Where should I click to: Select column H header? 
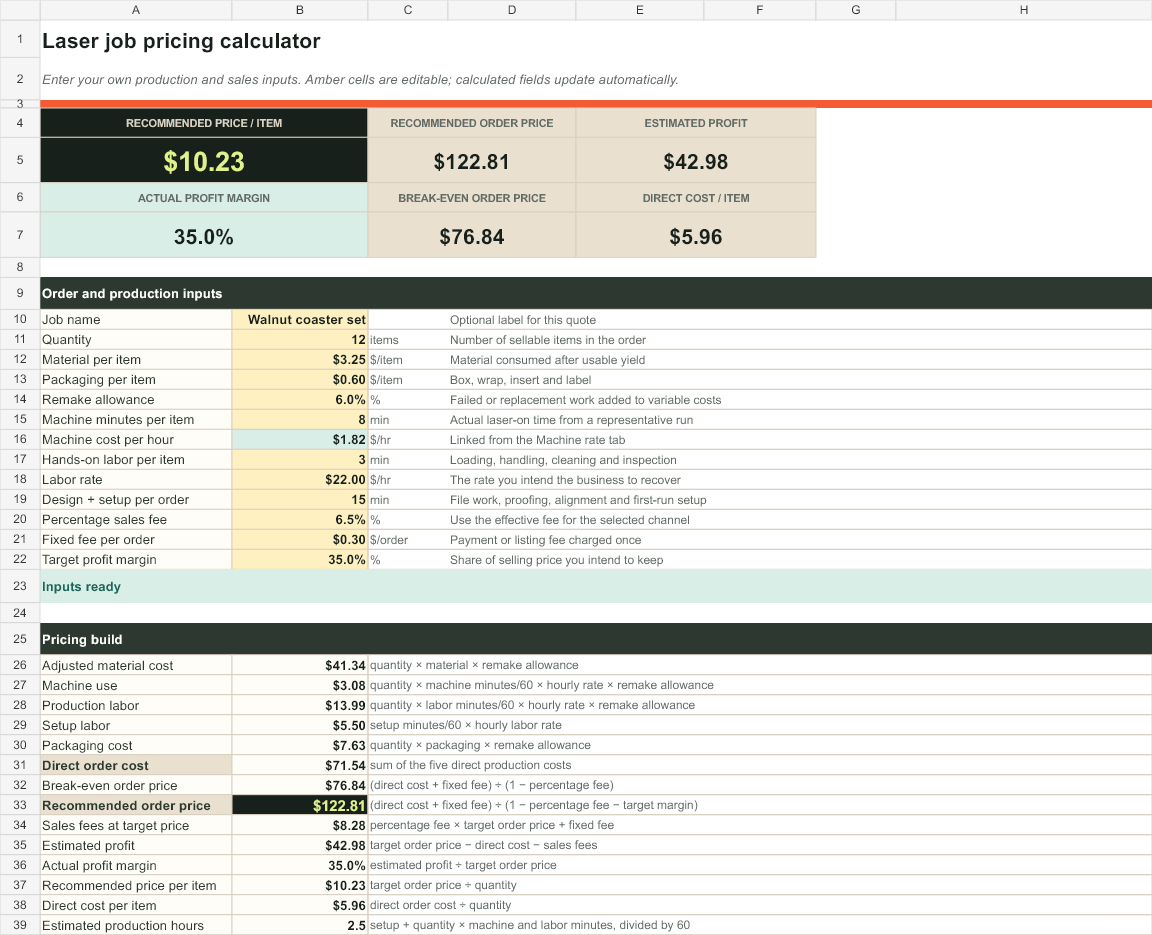click(1024, 10)
